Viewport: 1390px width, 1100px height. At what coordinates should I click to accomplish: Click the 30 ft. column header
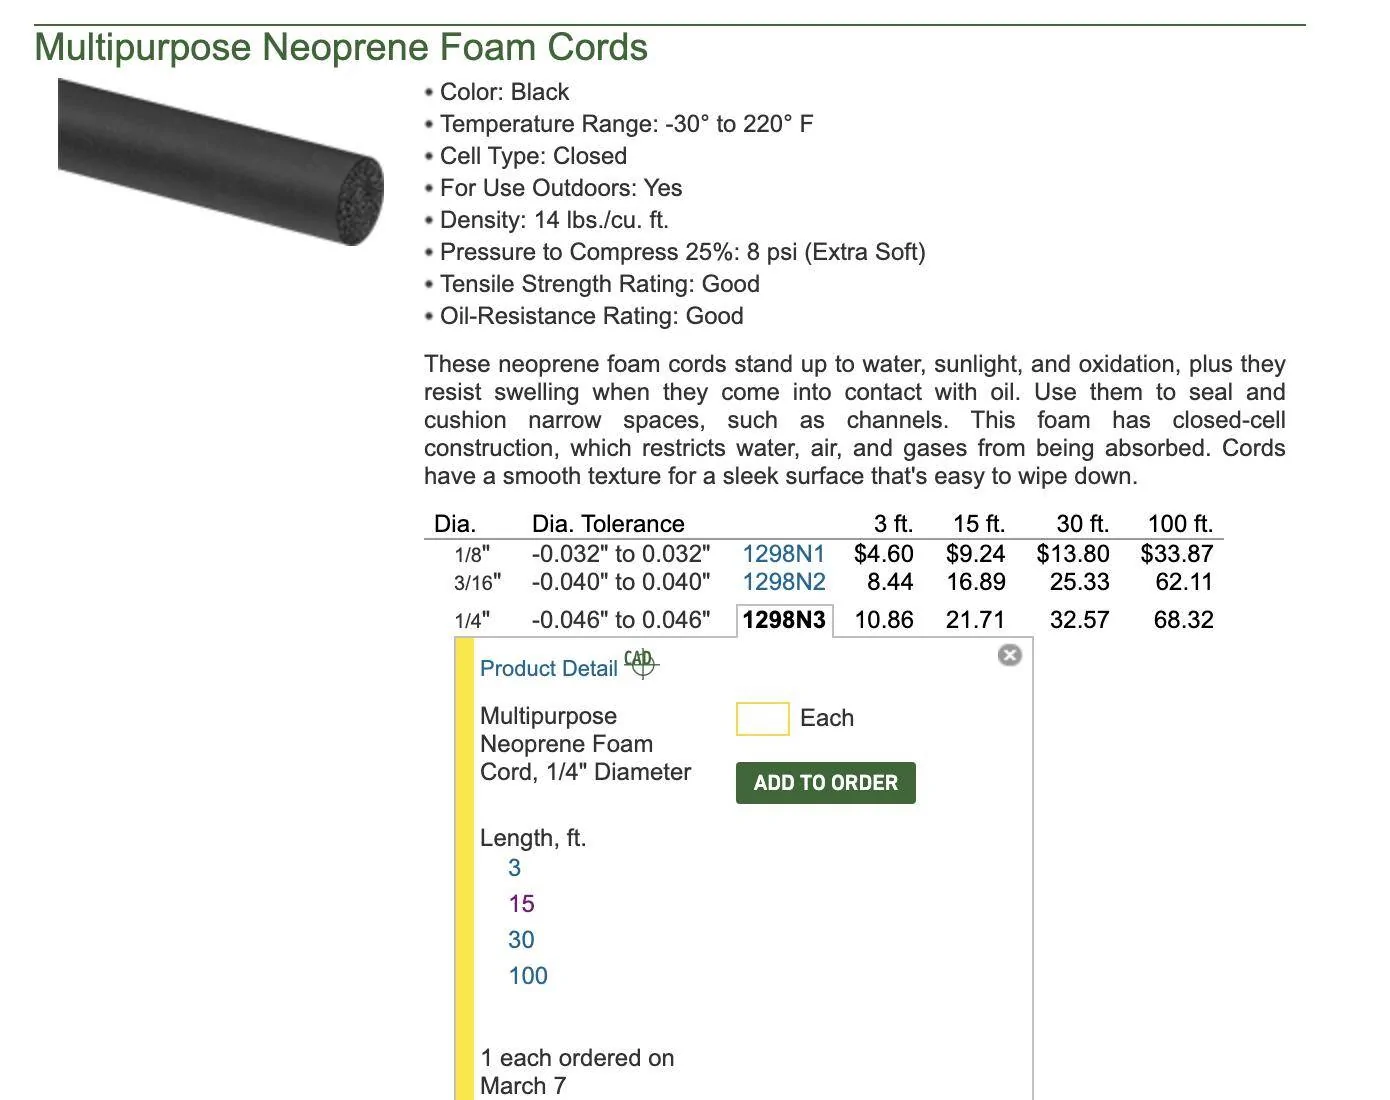[1083, 524]
